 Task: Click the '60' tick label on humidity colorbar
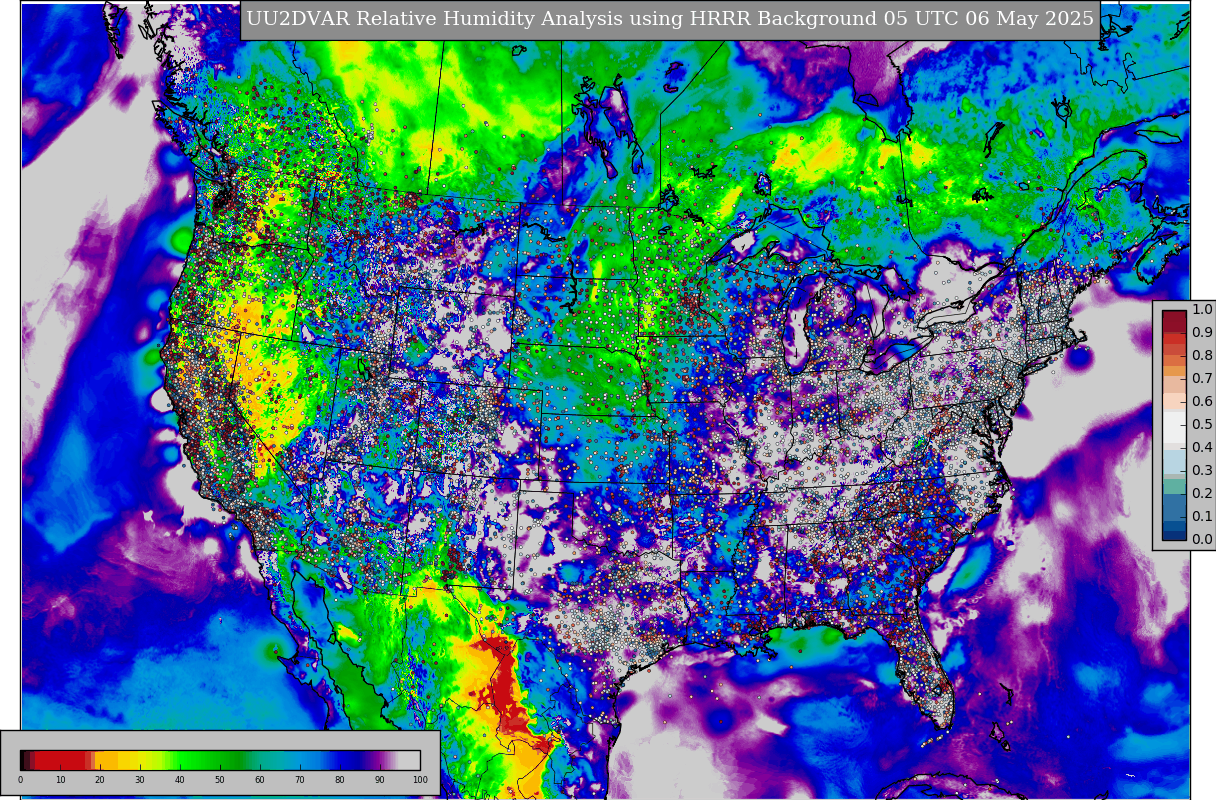pos(260,780)
